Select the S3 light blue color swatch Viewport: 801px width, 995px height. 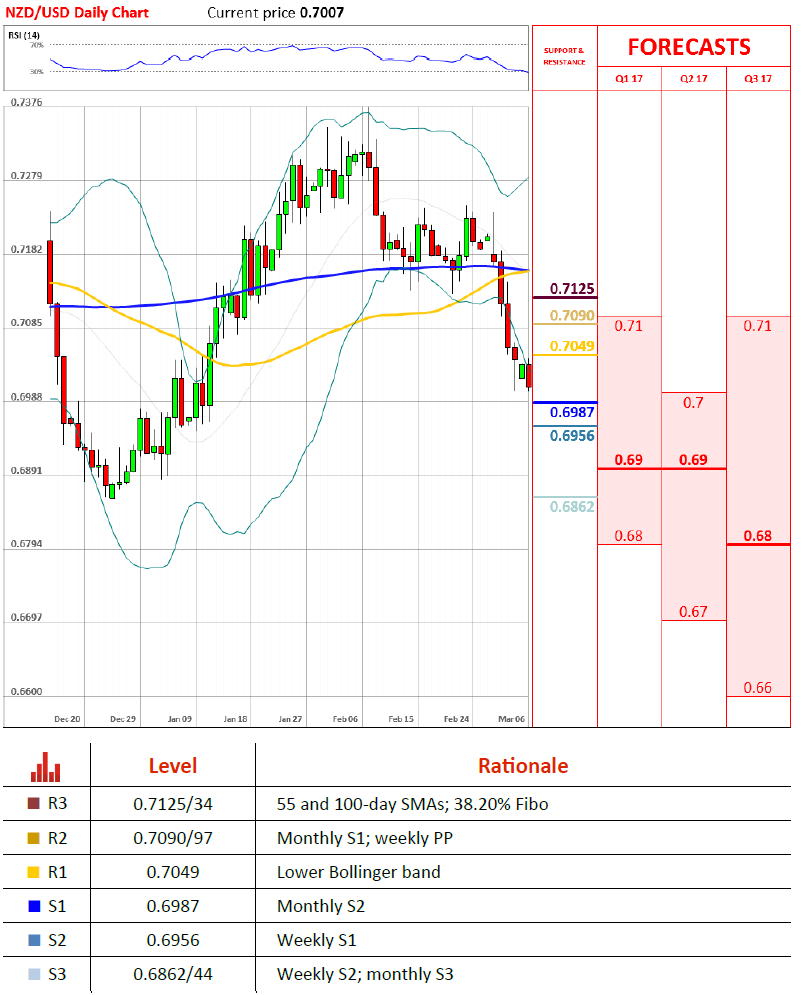coord(35,974)
